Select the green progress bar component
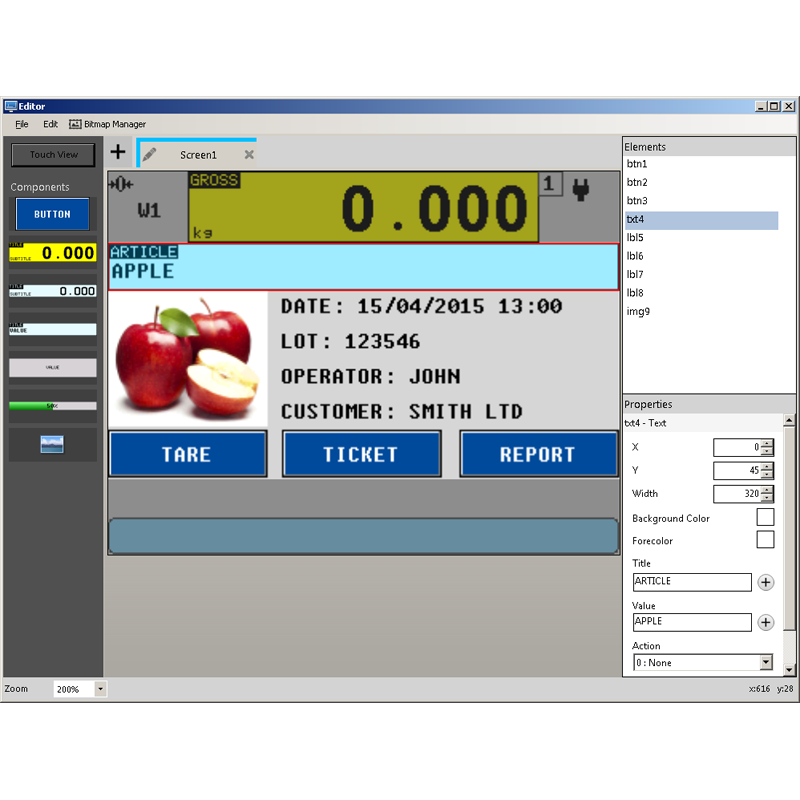Image resolution: width=800 pixels, height=800 pixels. pos(53,406)
